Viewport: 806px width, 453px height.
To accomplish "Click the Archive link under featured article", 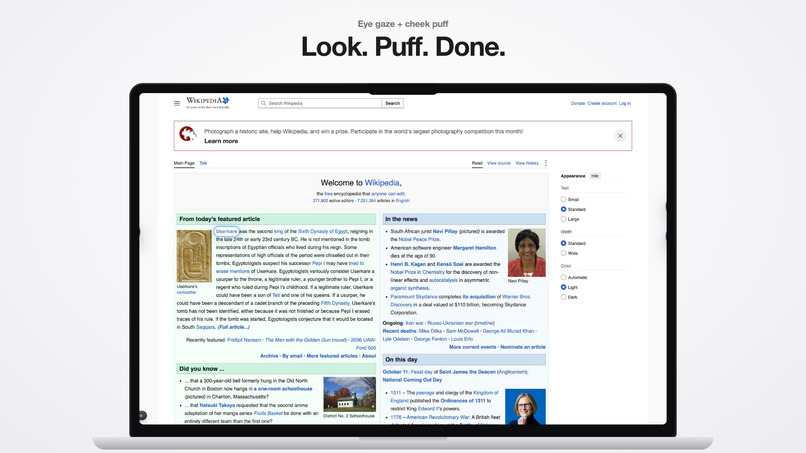I will (269, 356).
